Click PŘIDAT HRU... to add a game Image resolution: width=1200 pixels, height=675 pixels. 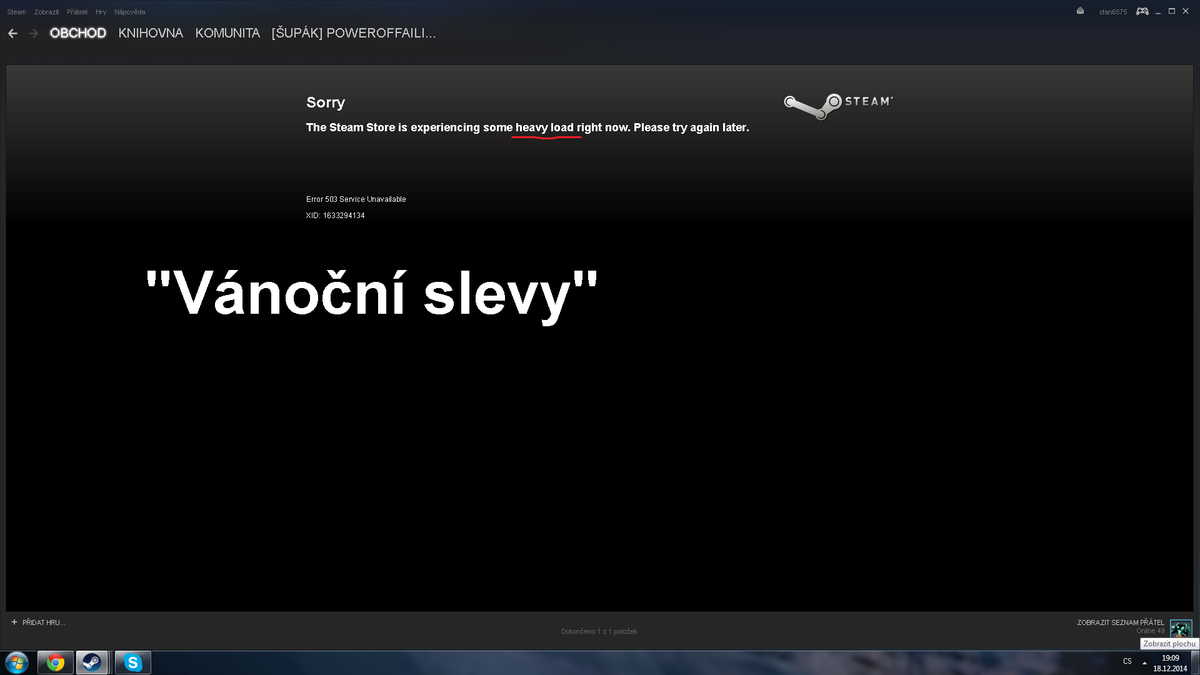click(x=38, y=621)
